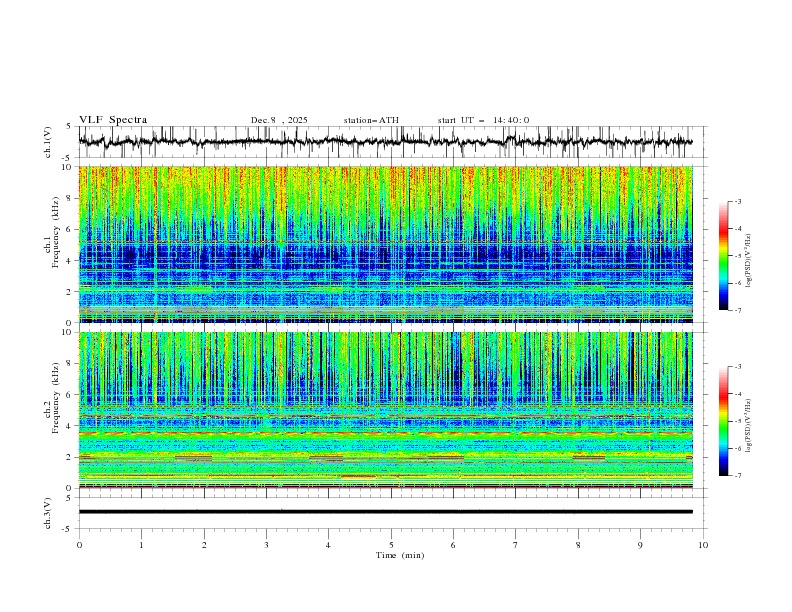
Task: Click the date 'Dec. 8, 2025' text
Action: coord(279,120)
